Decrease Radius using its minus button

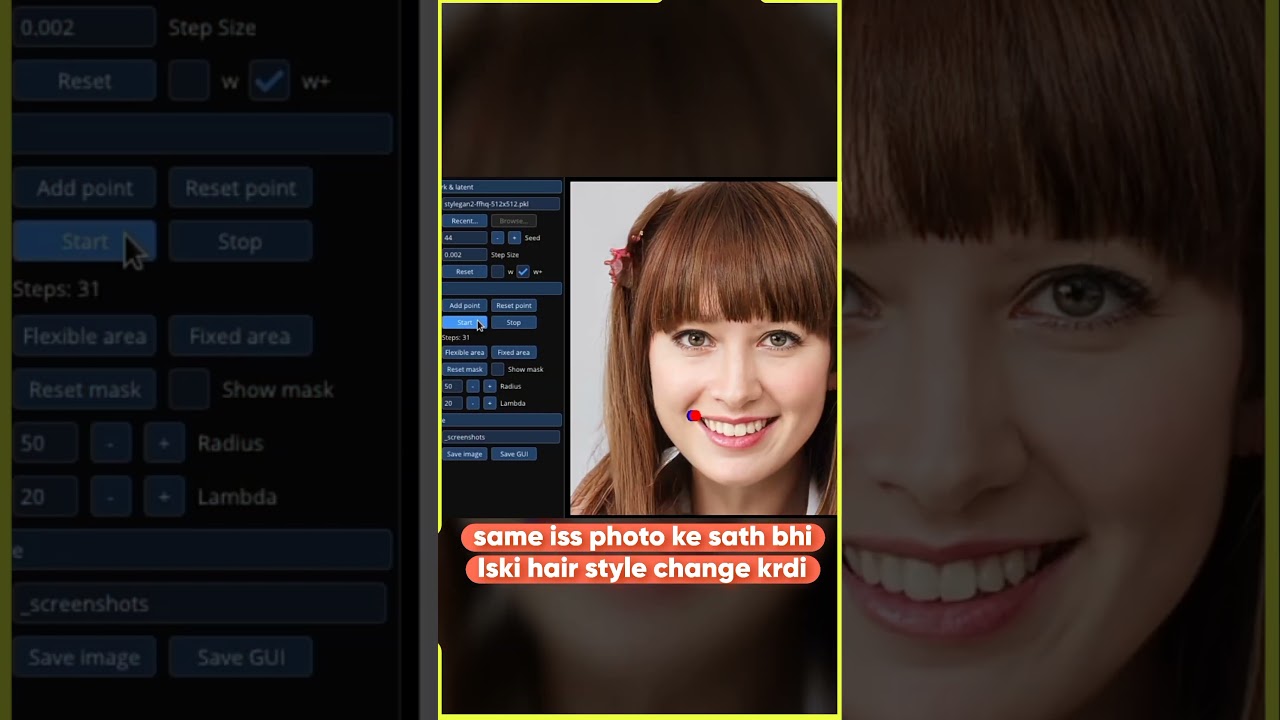473,386
